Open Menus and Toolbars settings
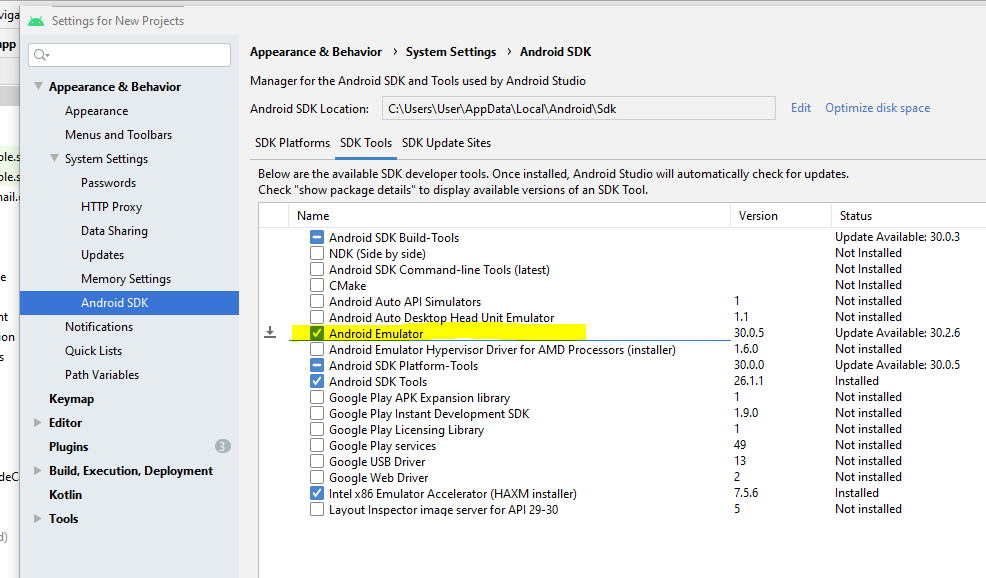Viewport: 986px width, 578px height. pos(118,135)
